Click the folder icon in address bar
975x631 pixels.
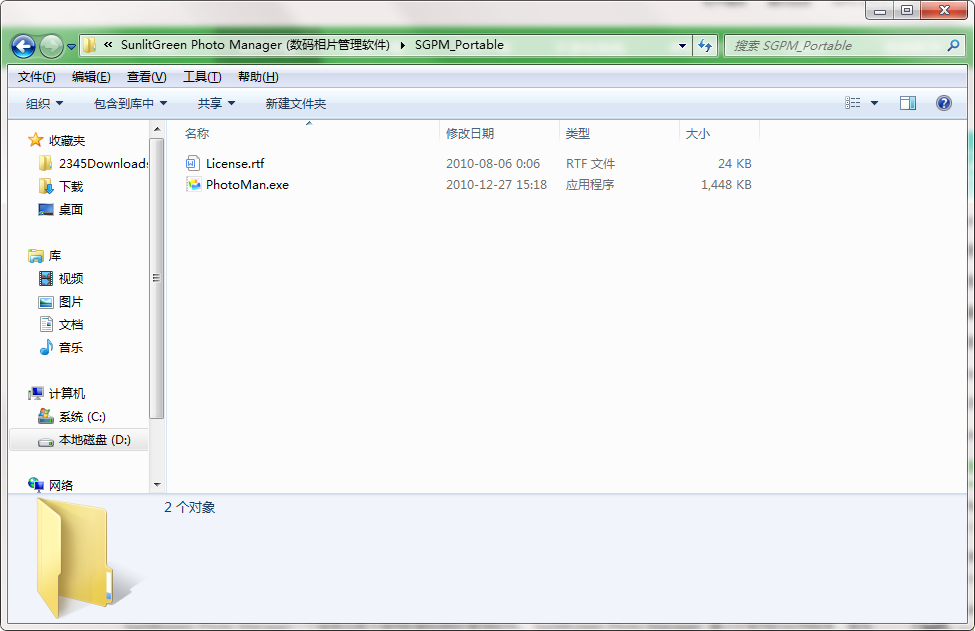tap(90, 45)
